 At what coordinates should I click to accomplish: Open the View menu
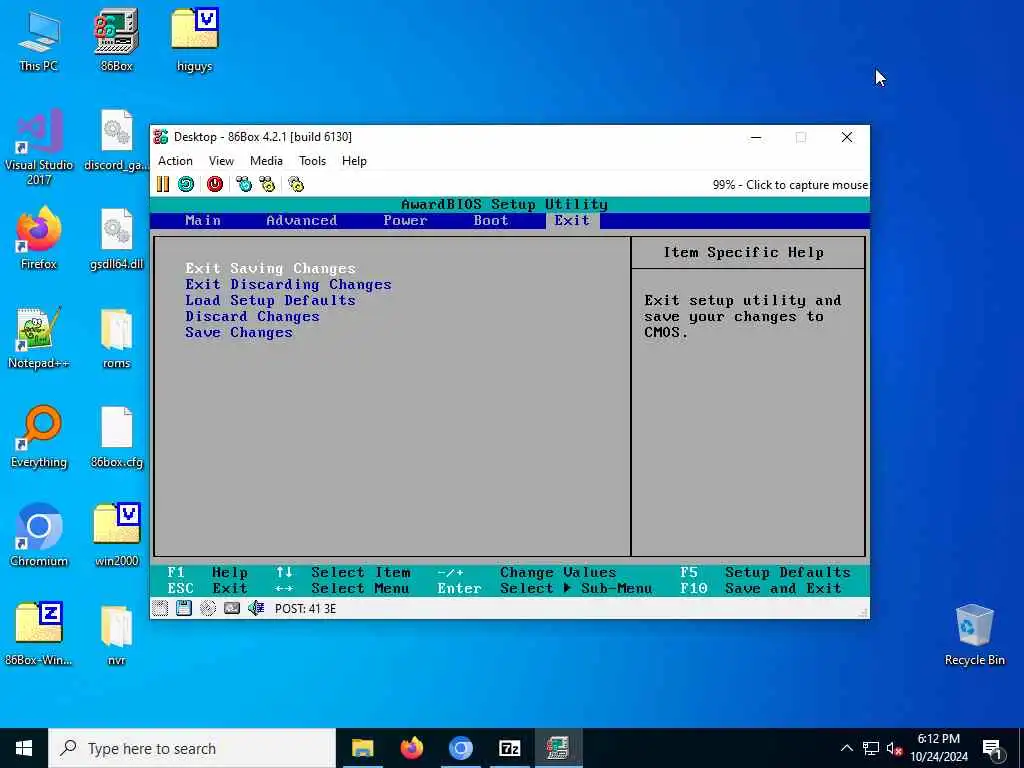click(221, 161)
